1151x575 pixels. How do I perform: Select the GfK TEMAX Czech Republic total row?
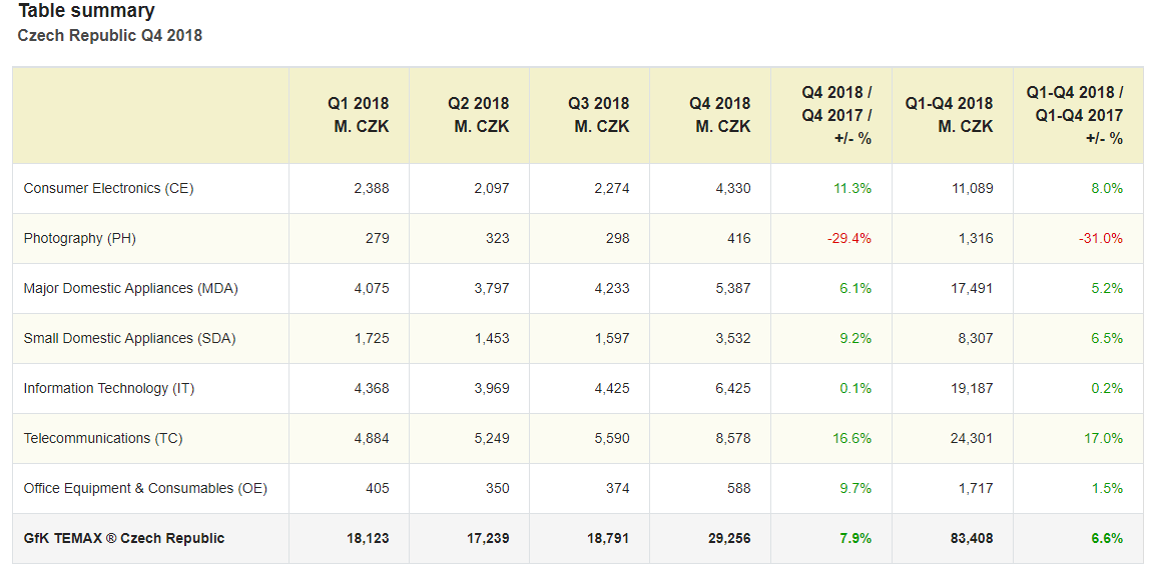[x=124, y=538]
